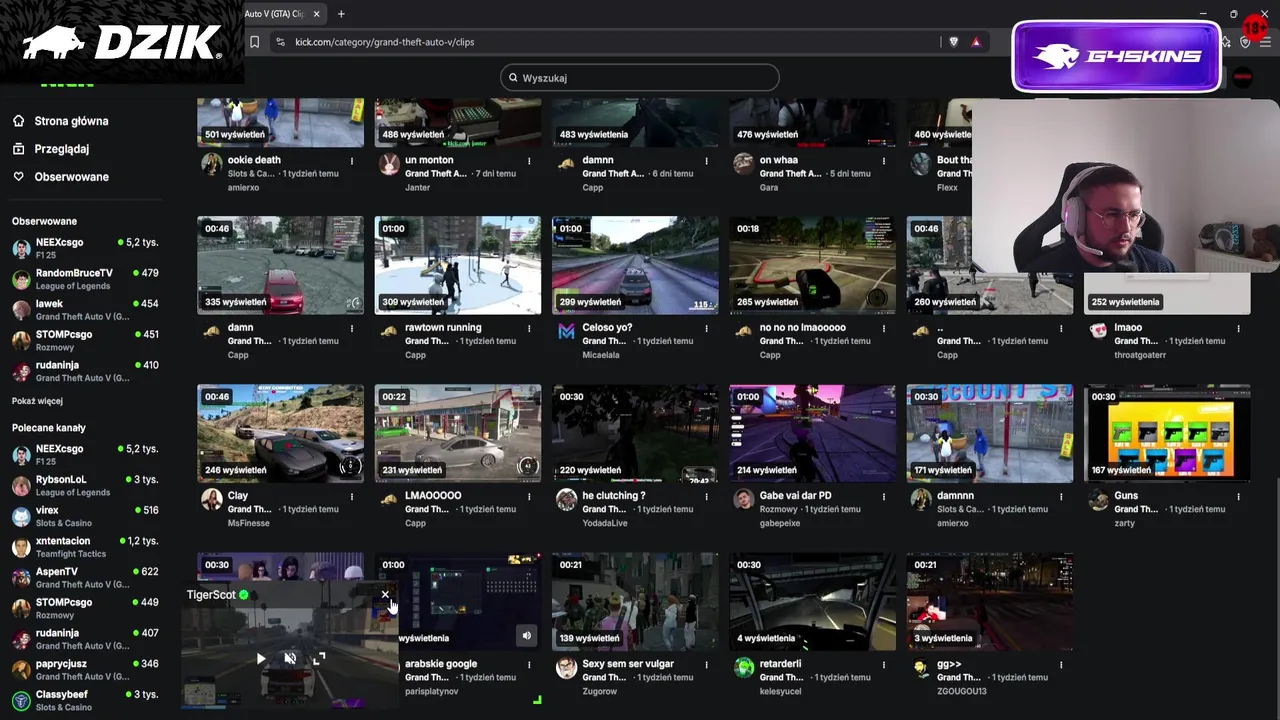Image resolution: width=1280 pixels, height=720 pixels.
Task: Open the browser hamburger menu
Action: tap(1266, 42)
